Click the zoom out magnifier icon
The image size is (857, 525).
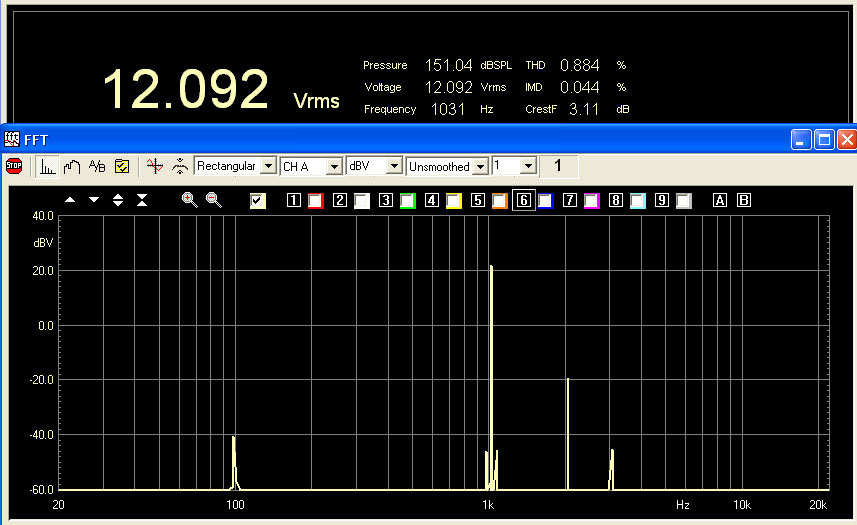click(x=214, y=200)
